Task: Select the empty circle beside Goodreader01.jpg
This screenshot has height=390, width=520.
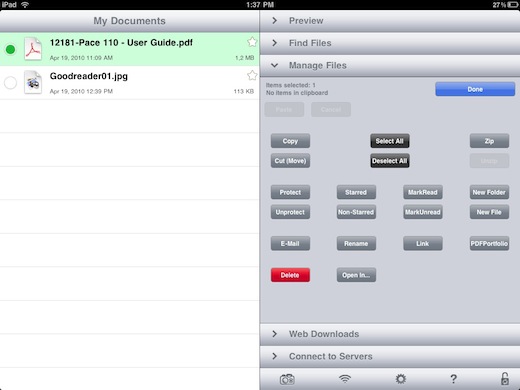Action: (x=10, y=83)
